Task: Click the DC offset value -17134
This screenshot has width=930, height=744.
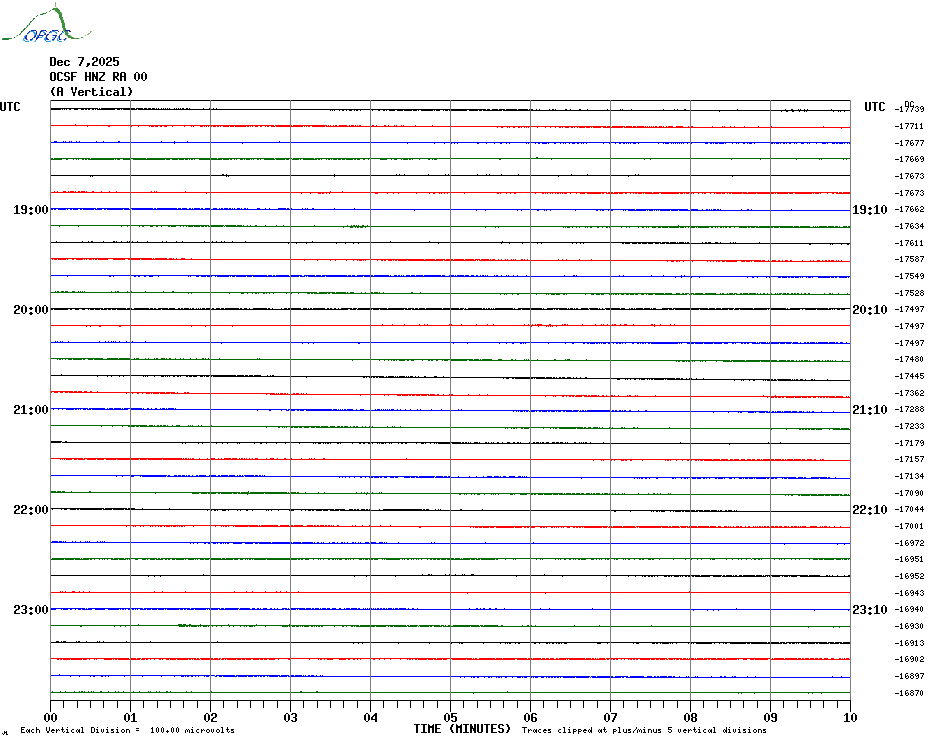Action: 909,476
